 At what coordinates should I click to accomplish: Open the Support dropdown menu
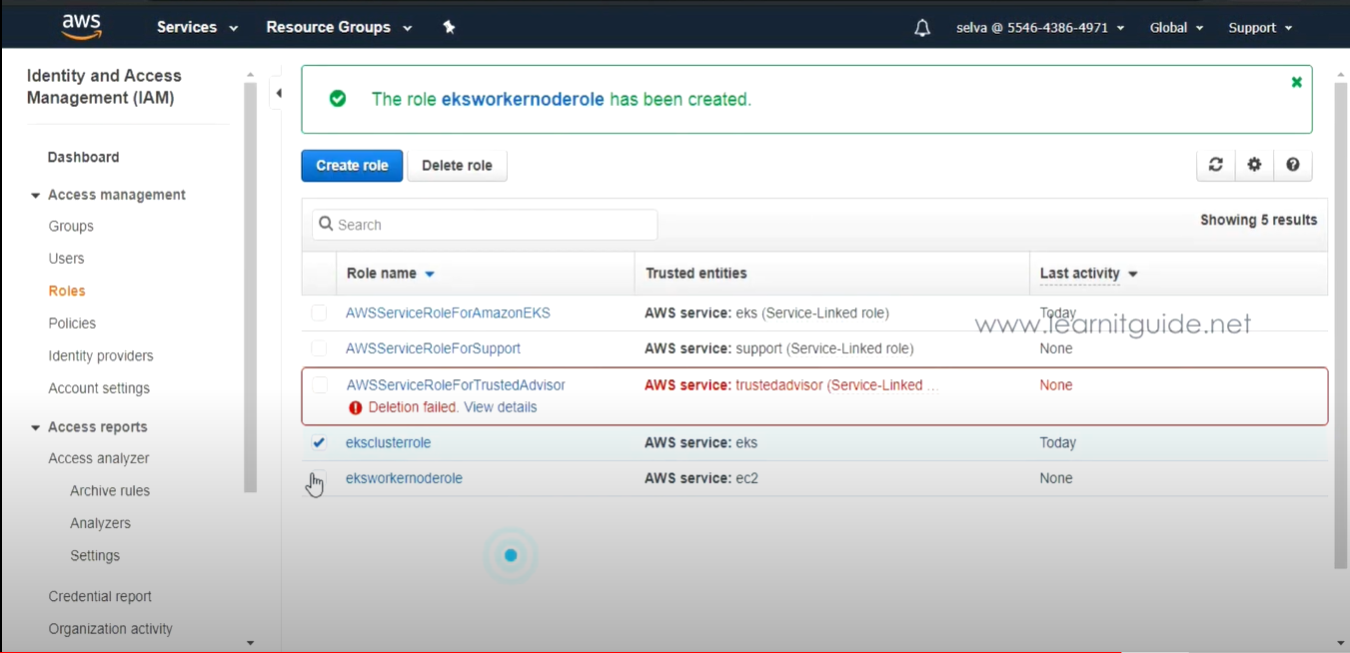pyautogui.click(x=1260, y=28)
